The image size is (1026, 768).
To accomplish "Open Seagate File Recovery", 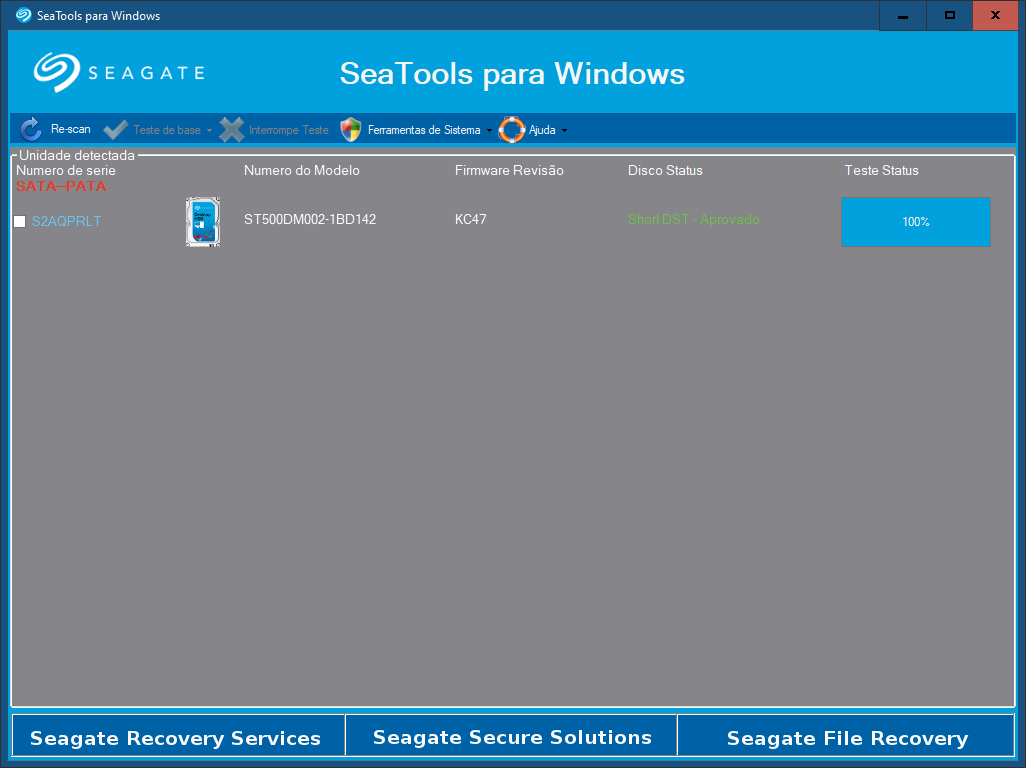I will point(846,736).
